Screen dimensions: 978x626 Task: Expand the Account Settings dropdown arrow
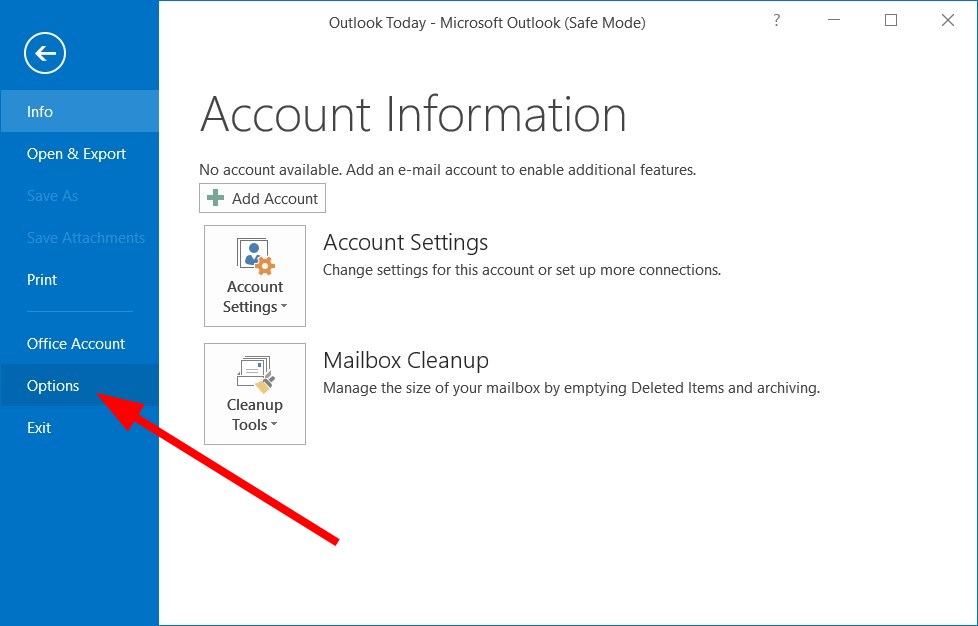tap(284, 308)
